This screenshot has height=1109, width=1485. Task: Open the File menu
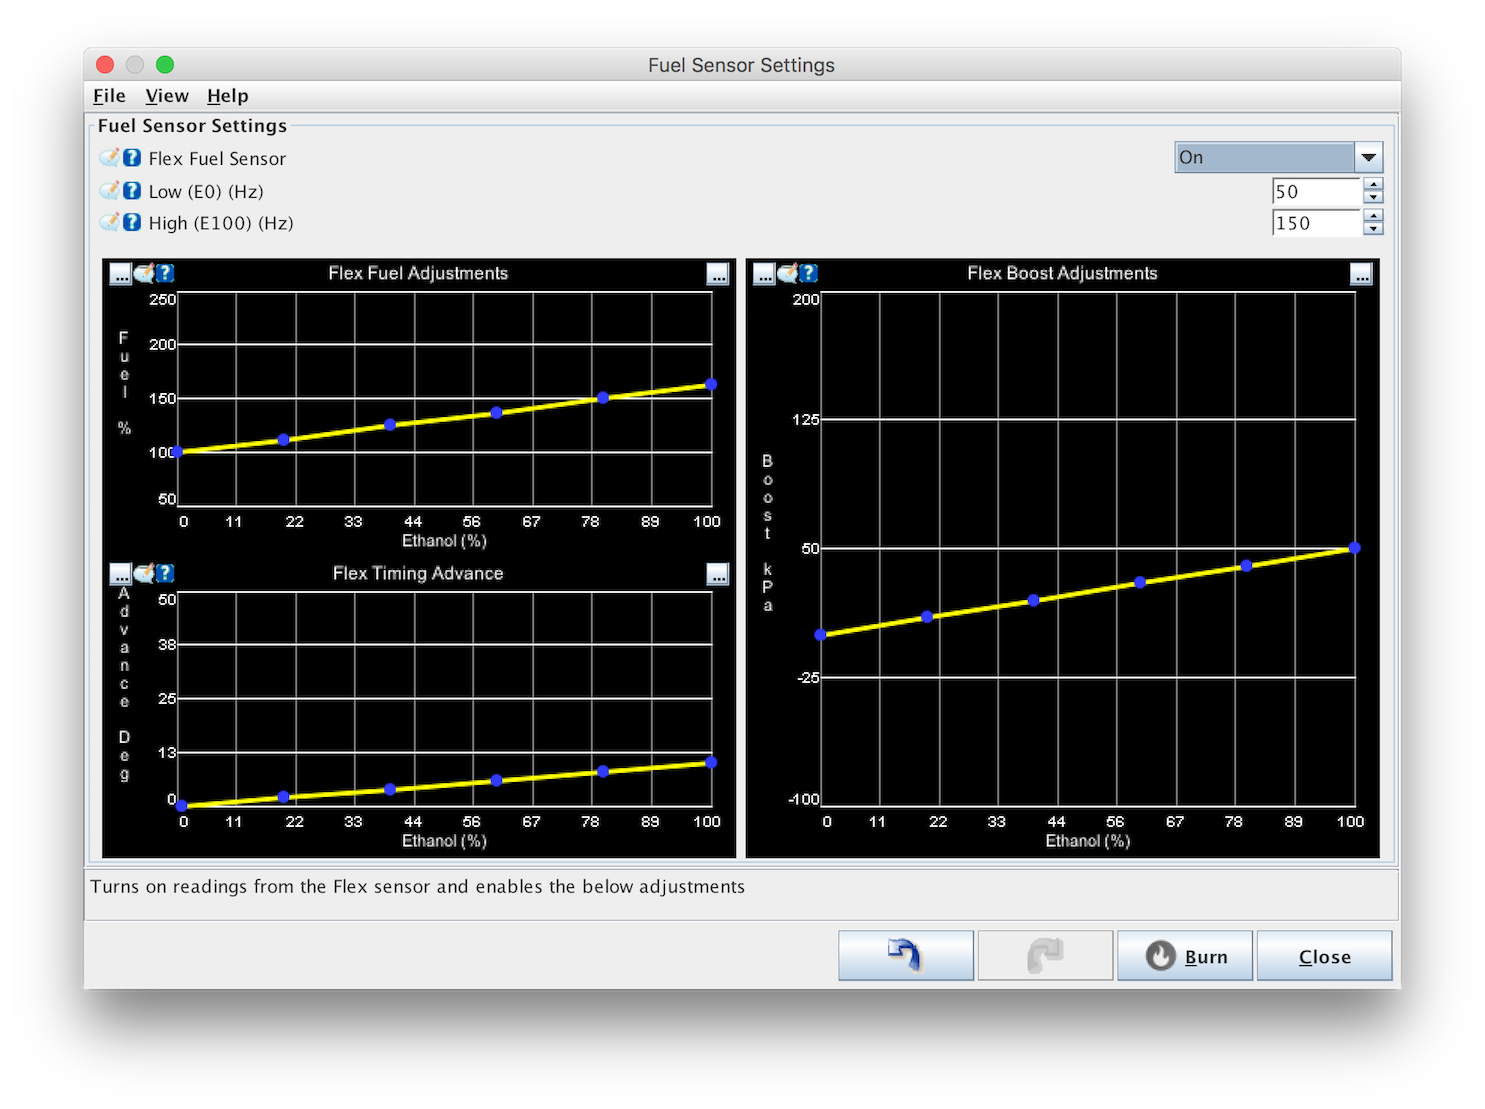pos(109,96)
